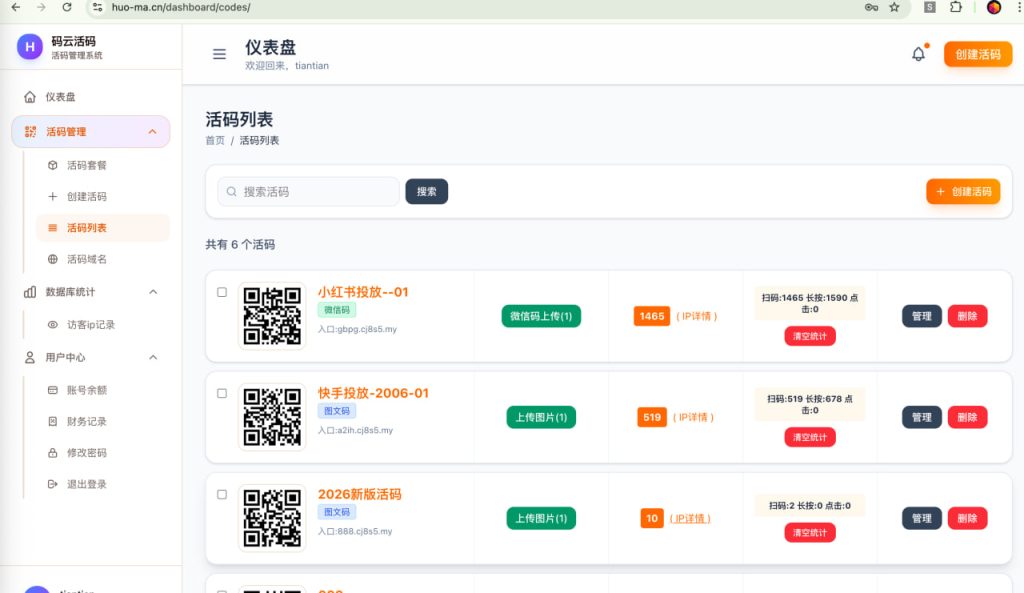Click the lock icon for 修改密码

click(53, 453)
